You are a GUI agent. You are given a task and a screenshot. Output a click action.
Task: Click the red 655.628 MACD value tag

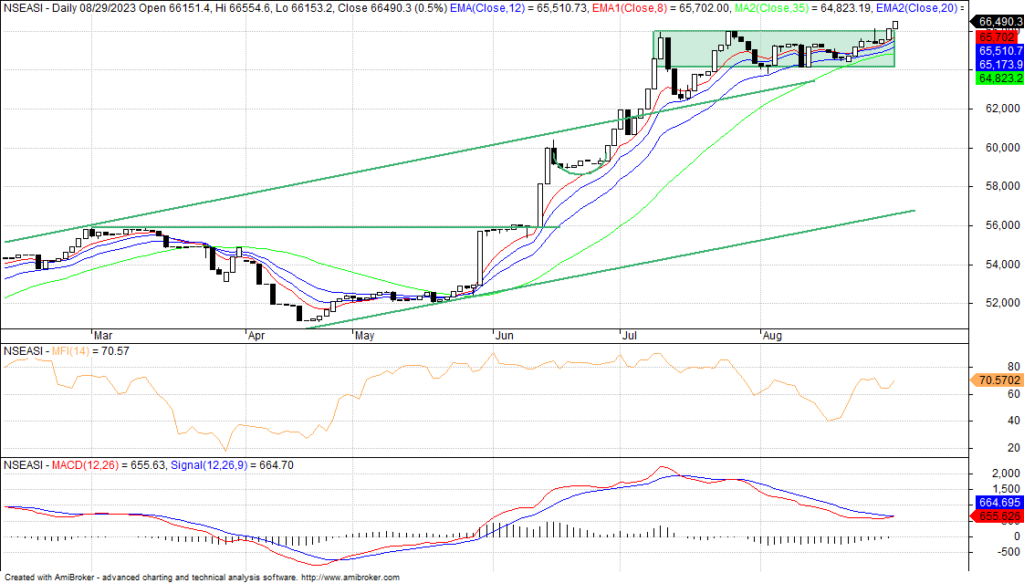994,516
